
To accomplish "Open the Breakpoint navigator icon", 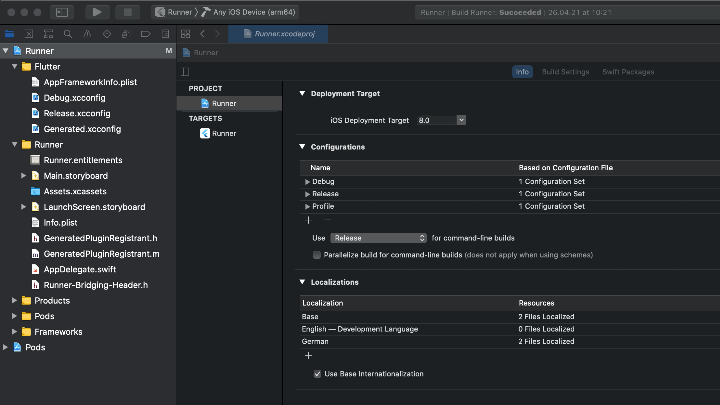I will [145, 34].
